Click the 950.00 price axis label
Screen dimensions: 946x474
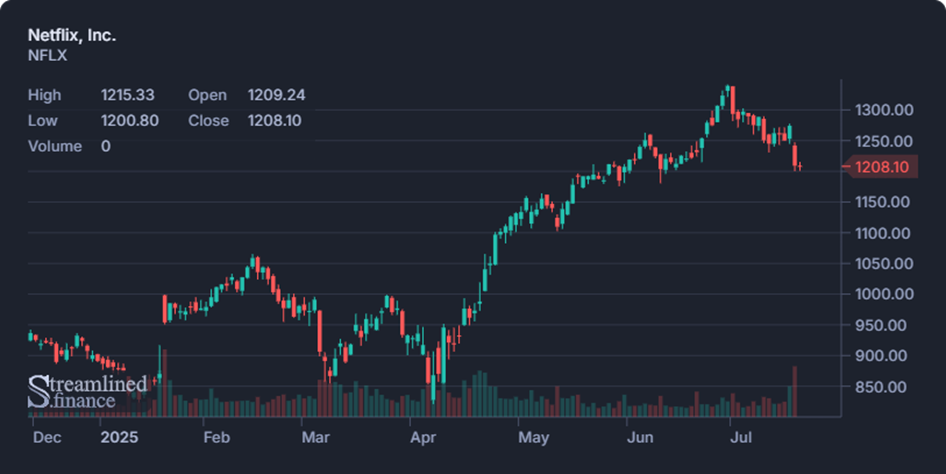point(881,326)
